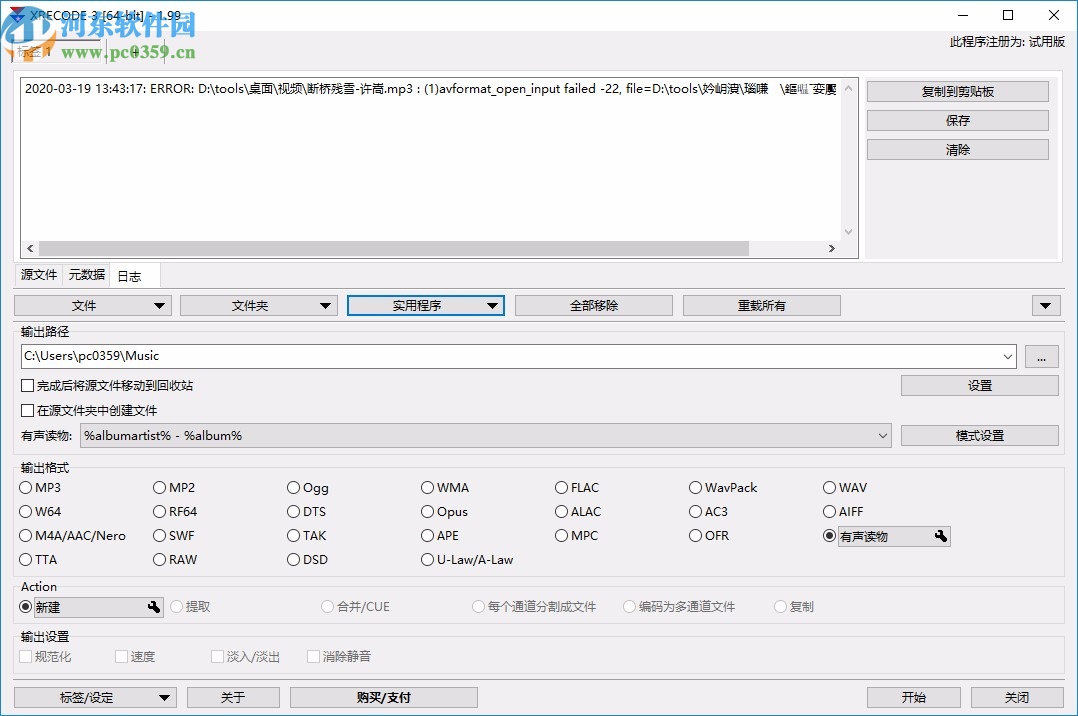Click the wrench icon beside 有声读物 format
This screenshot has width=1078, height=716.
pos(940,536)
